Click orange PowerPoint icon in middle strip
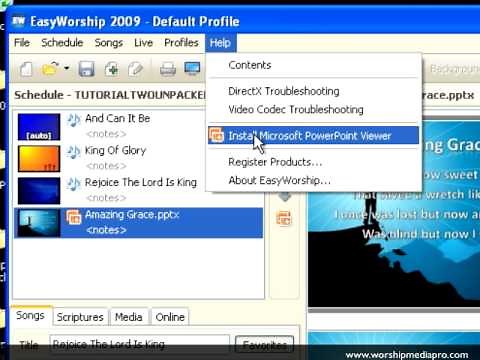Image resolution: width=480 pixels, height=360 pixels. [x=284, y=218]
